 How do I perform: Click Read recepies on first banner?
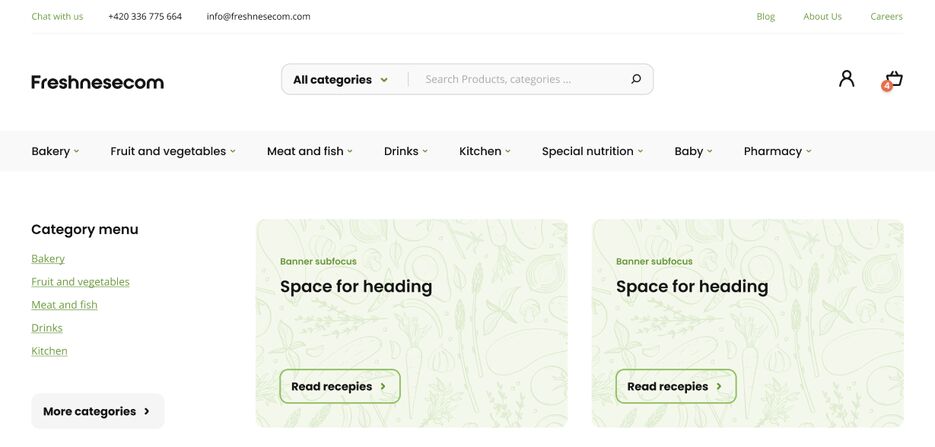340,386
